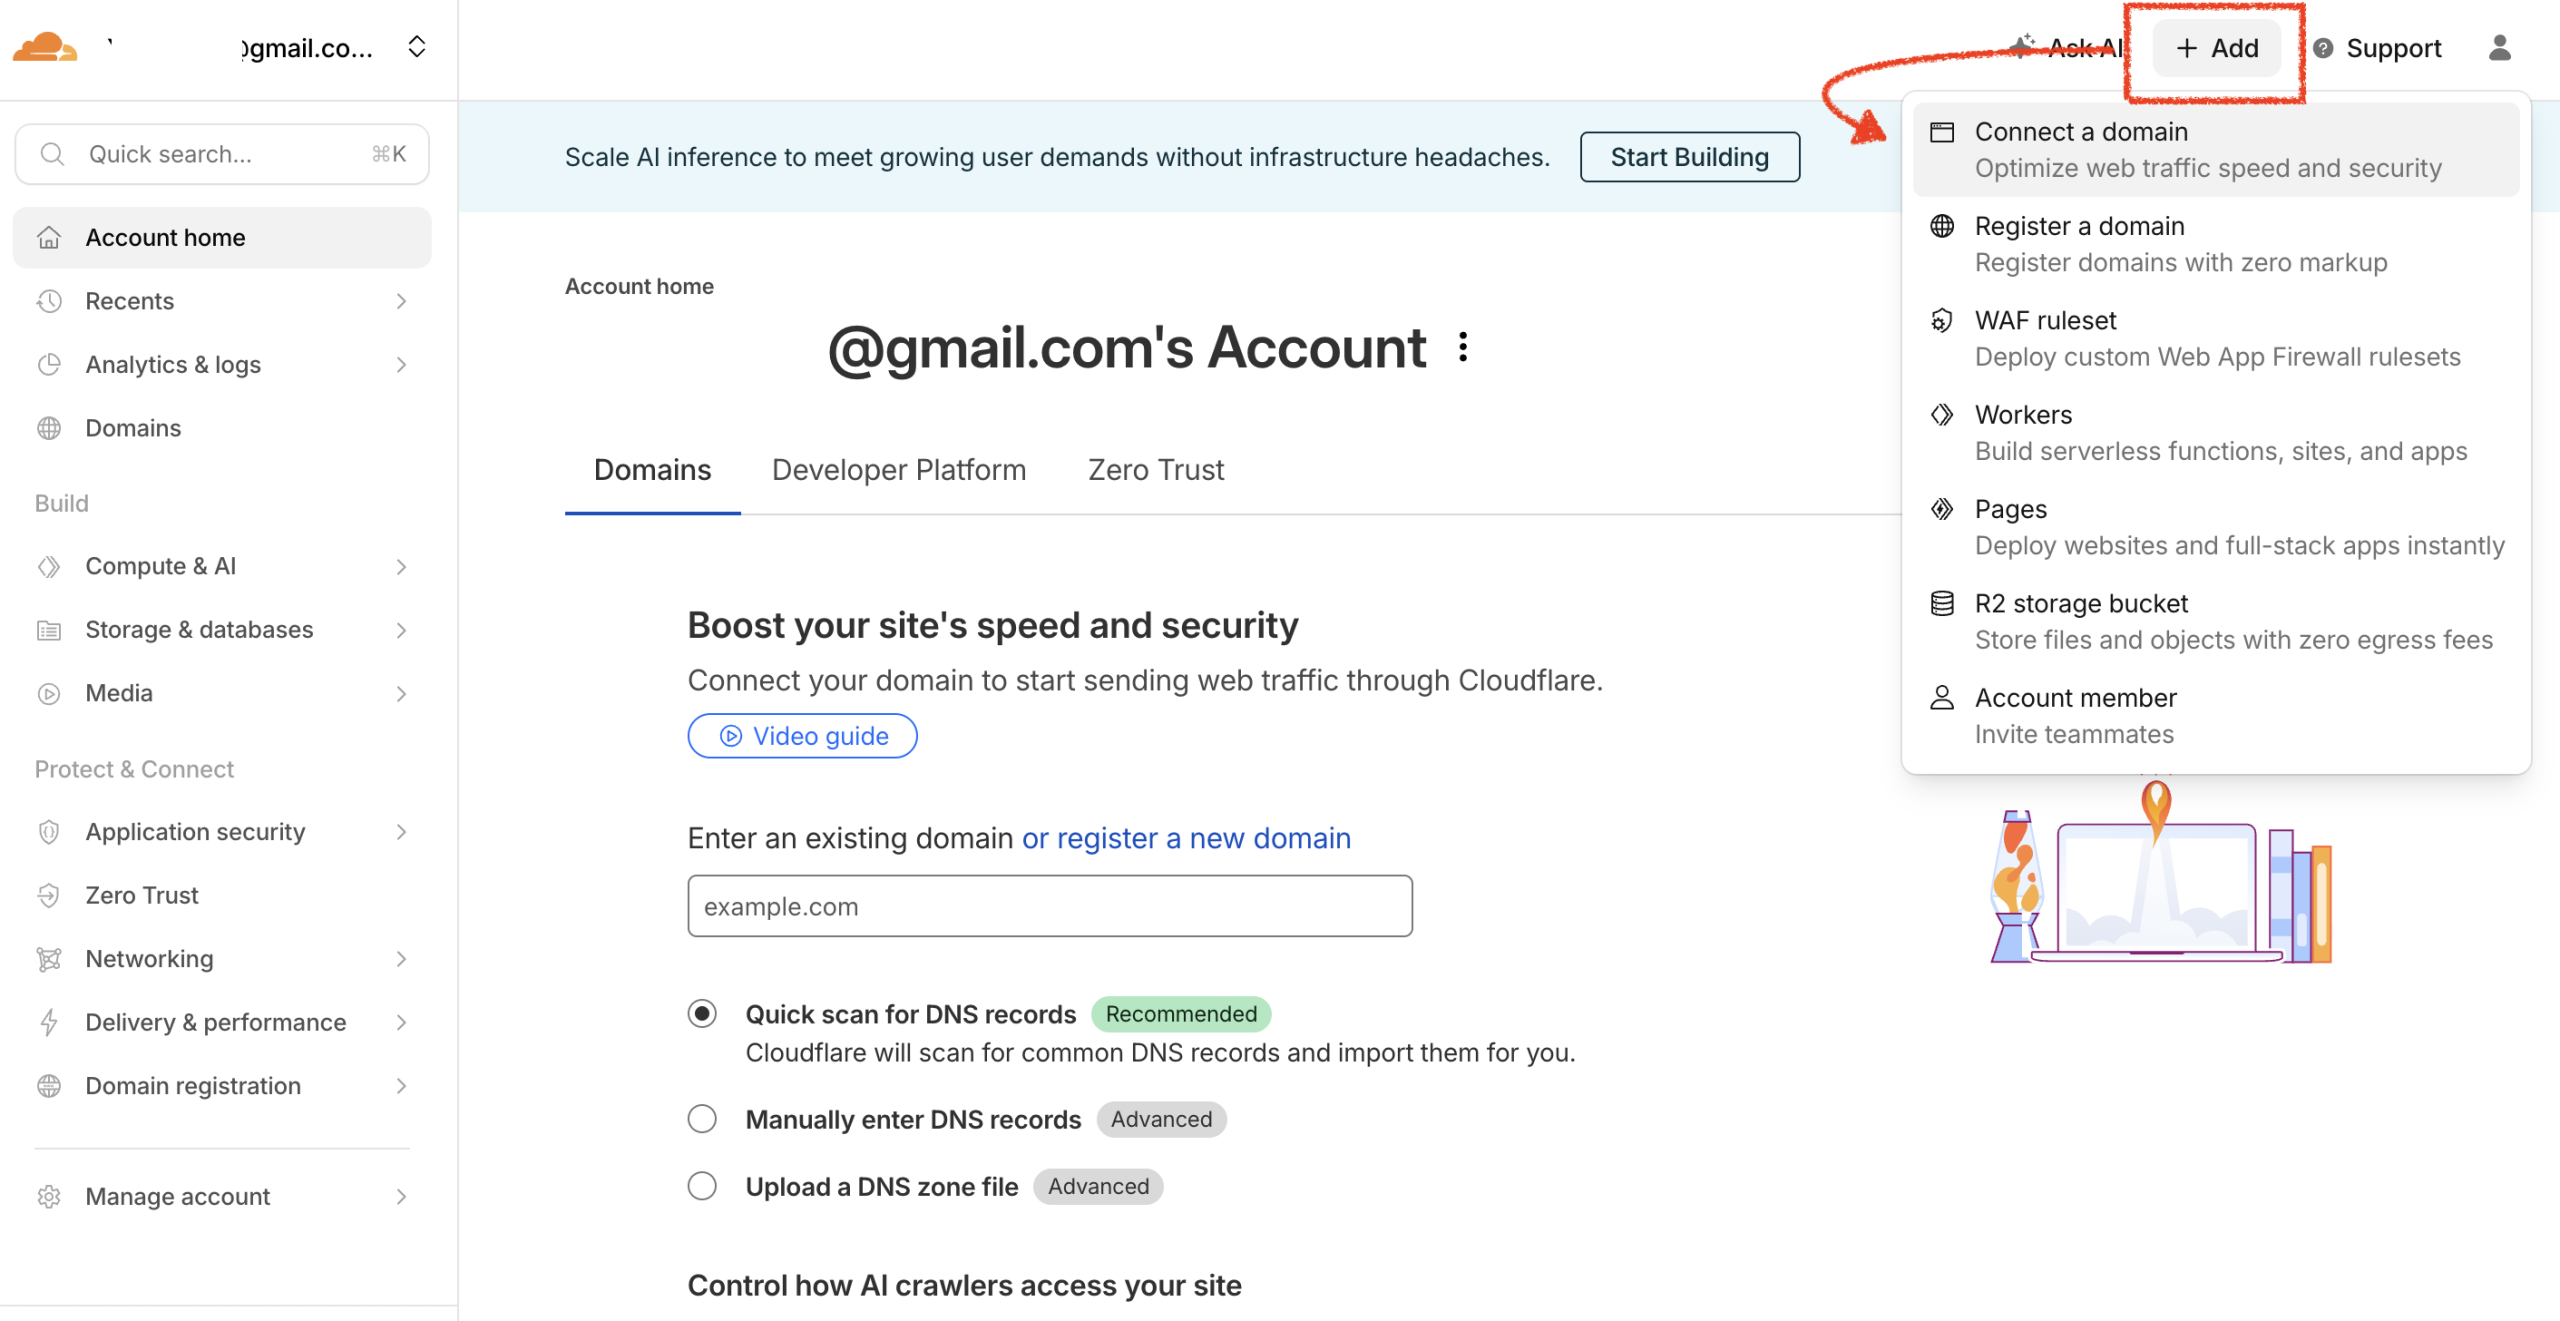Switch to the Developer Platform tab
The height and width of the screenshot is (1321, 2560).
[898, 470]
